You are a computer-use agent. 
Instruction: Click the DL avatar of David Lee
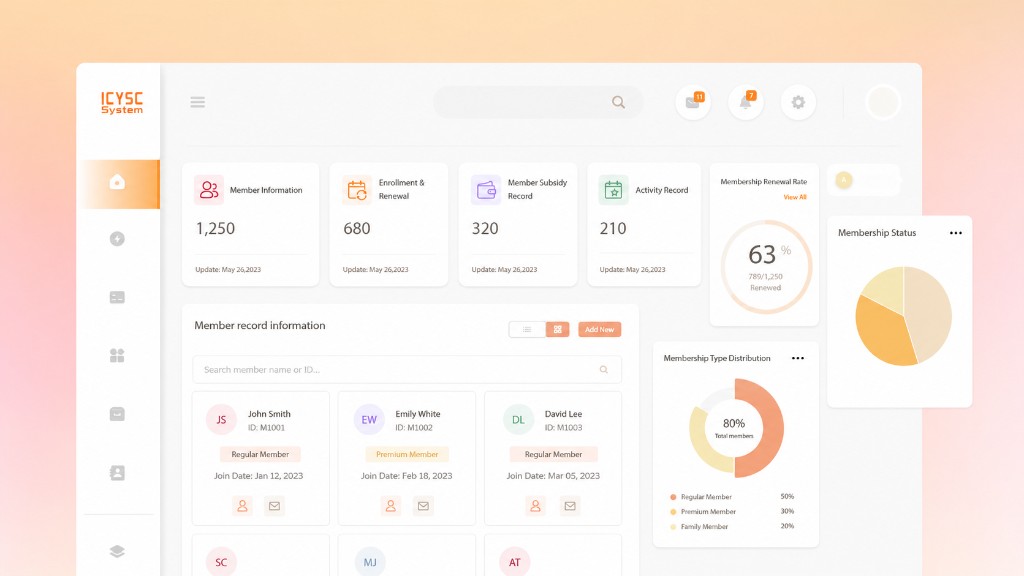(x=518, y=420)
